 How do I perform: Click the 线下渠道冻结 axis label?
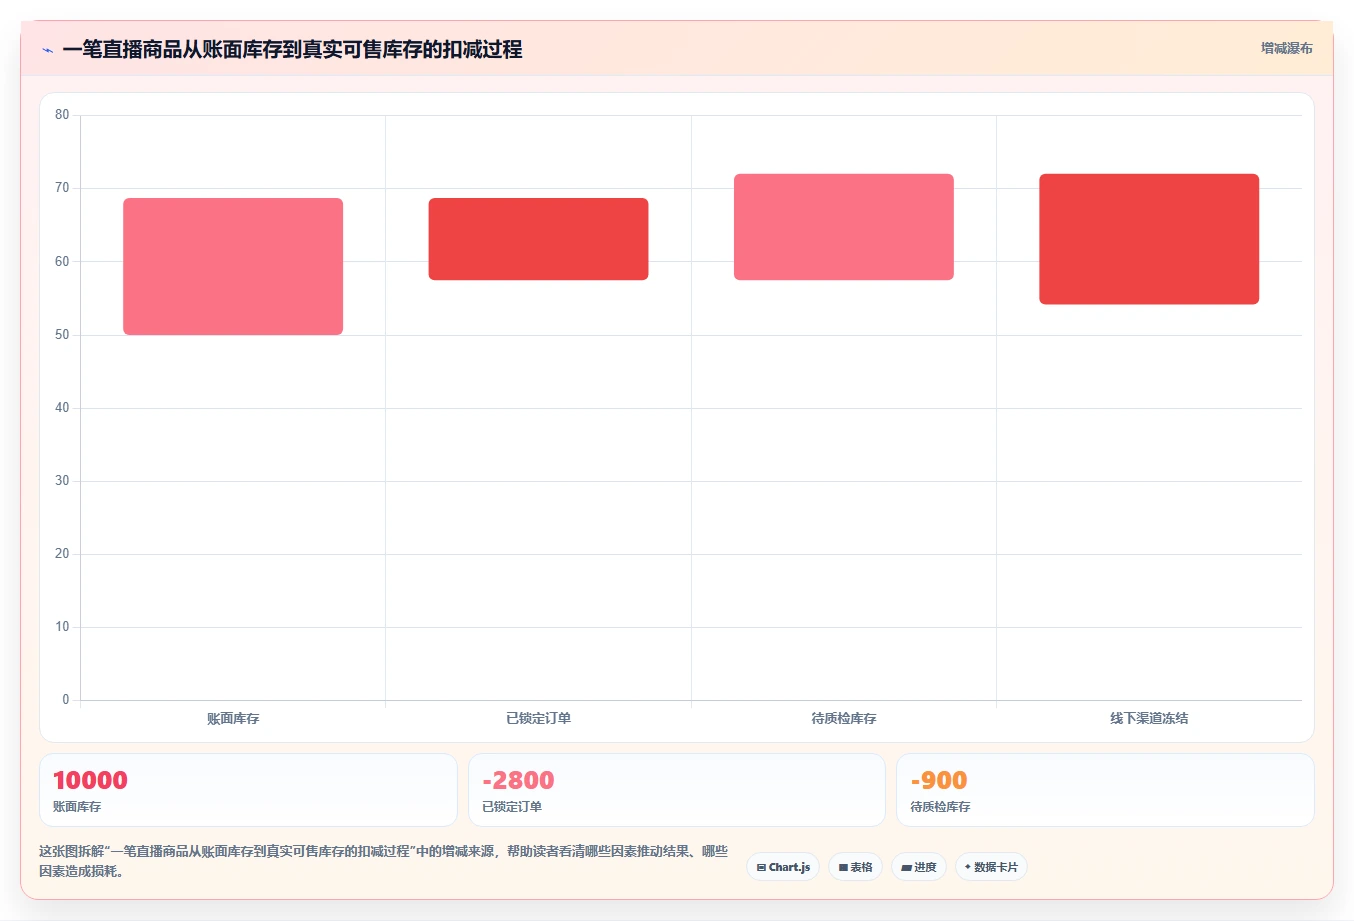pos(1149,718)
